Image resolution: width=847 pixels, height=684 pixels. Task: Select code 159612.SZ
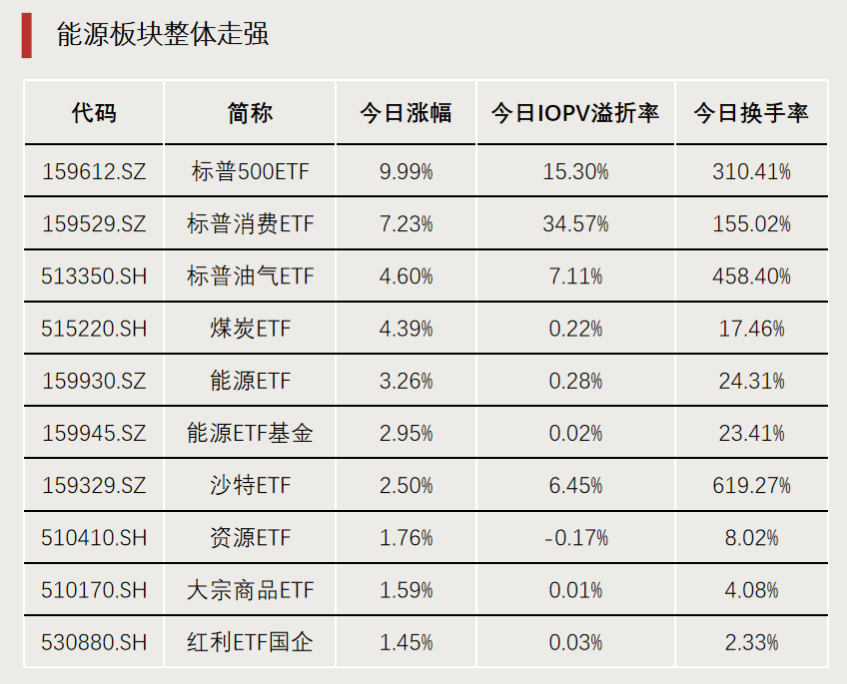coord(94,172)
